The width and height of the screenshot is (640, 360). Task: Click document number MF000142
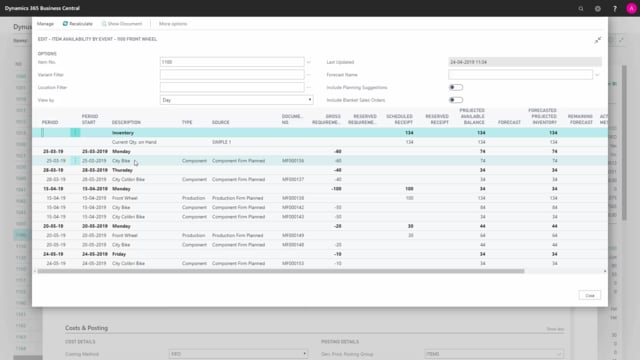pos(293,207)
